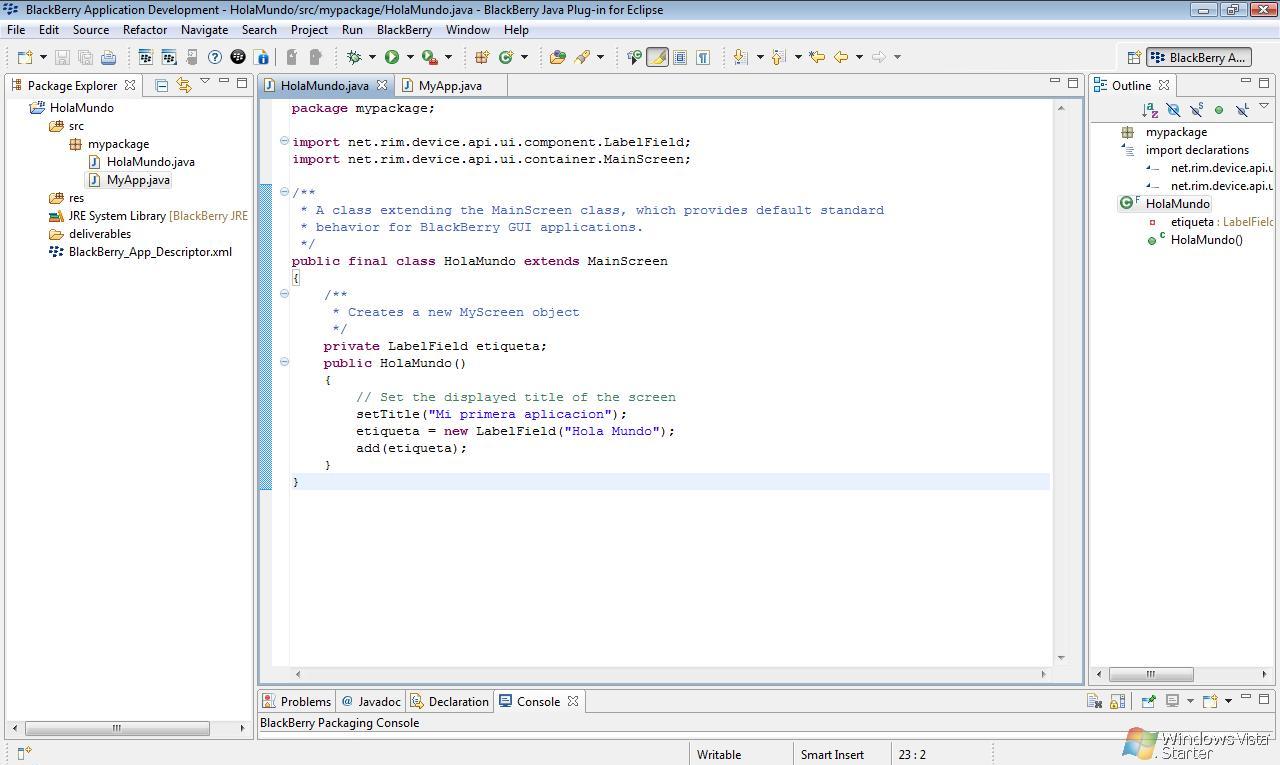Screen dimensions: 1280x765
Task: Click the Sort alphabetically icon in Outline
Action: [x=1150, y=110]
